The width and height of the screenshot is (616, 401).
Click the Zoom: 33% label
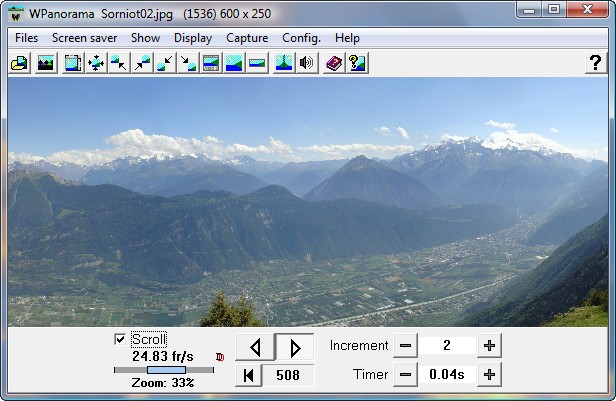[163, 383]
